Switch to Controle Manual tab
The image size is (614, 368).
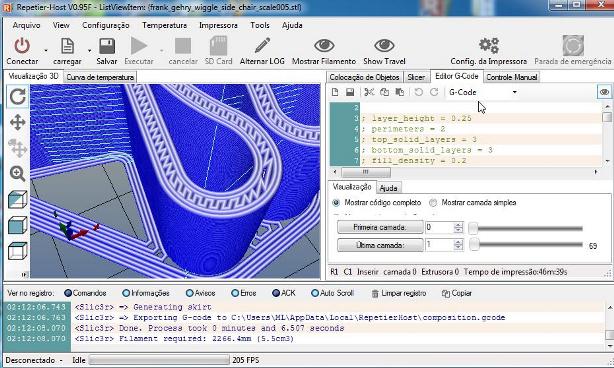click(x=511, y=77)
